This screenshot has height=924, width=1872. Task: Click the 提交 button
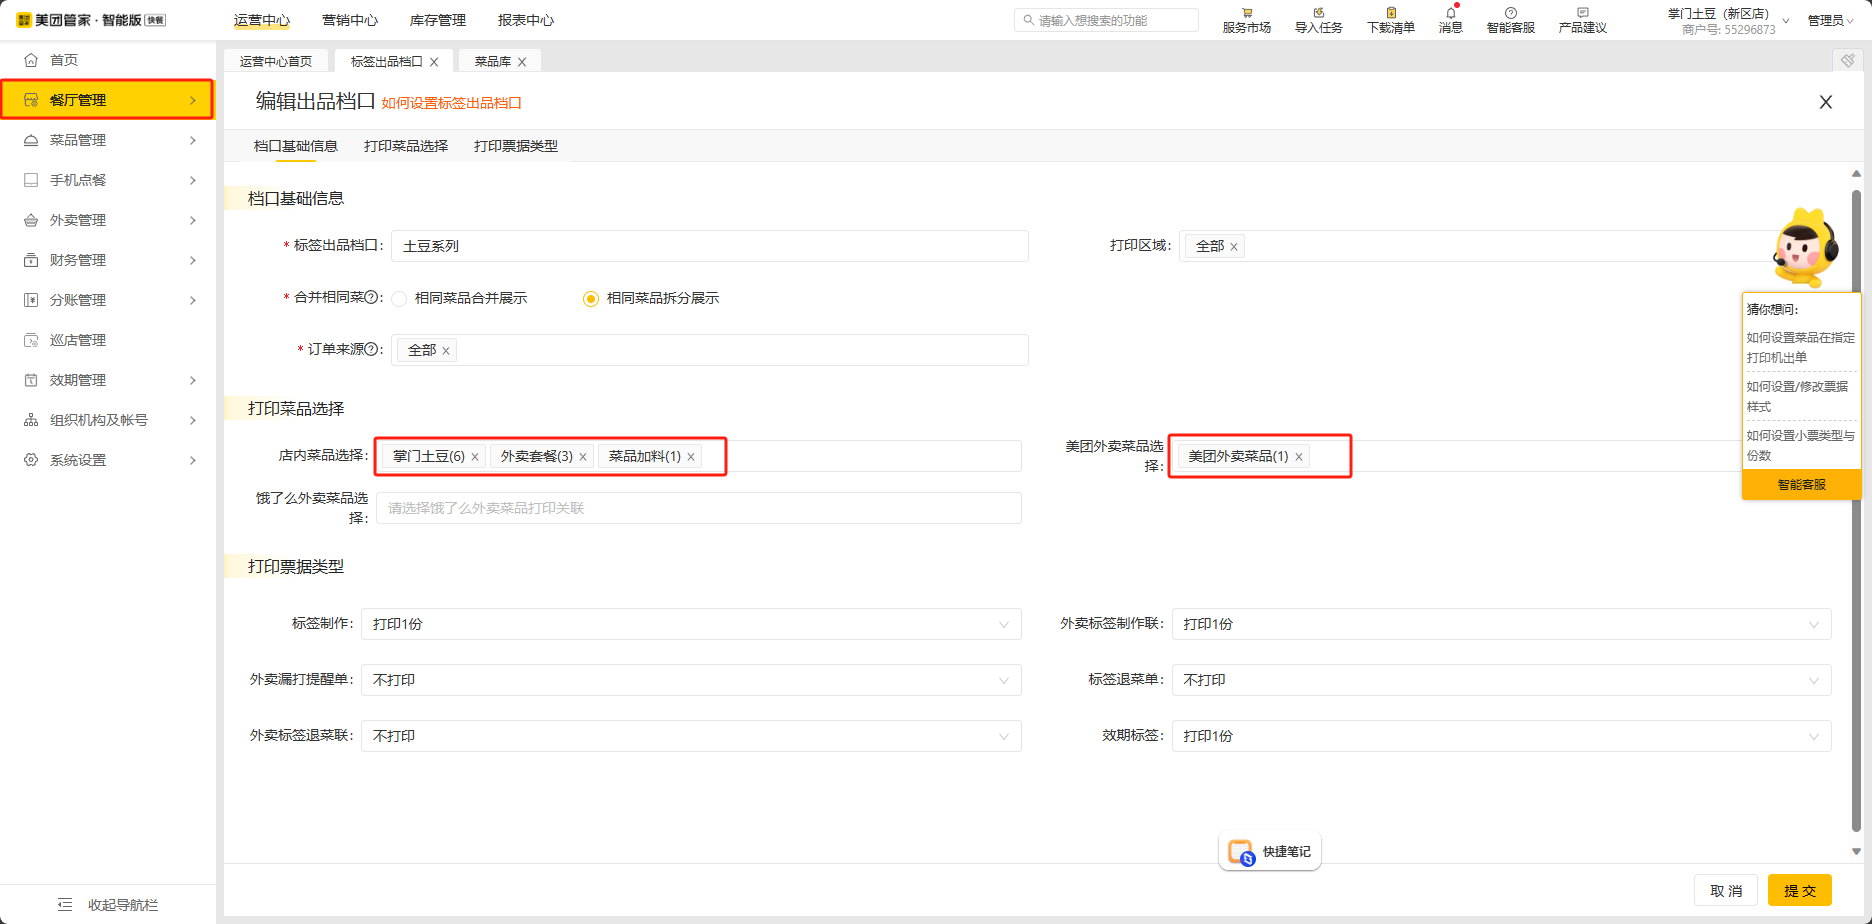1799,890
